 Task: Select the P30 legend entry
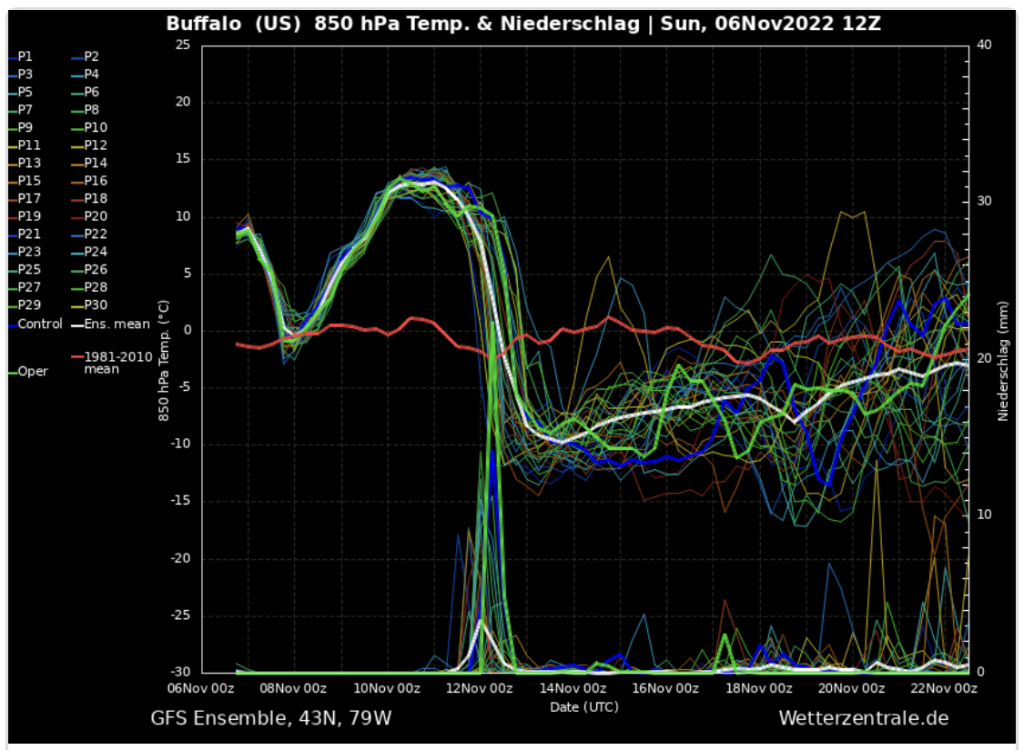pyautogui.click(x=95, y=305)
